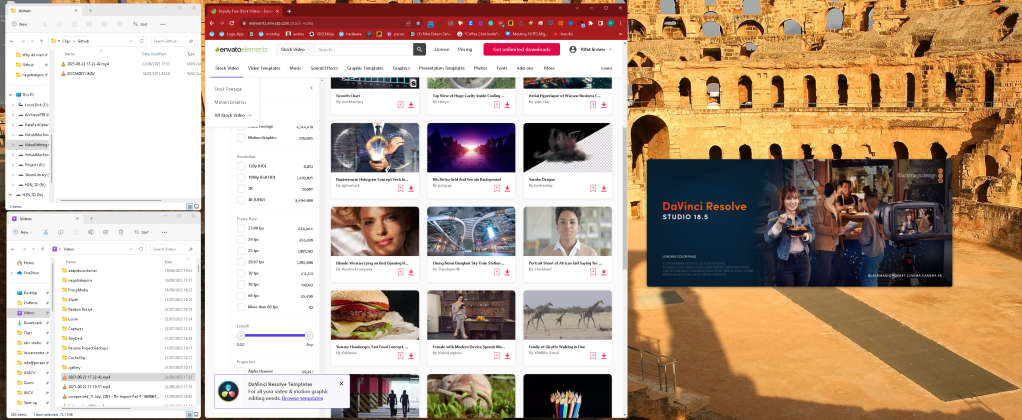Enable the Alpha Channel property filter
1022x420 pixels.
[x=241, y=371]
